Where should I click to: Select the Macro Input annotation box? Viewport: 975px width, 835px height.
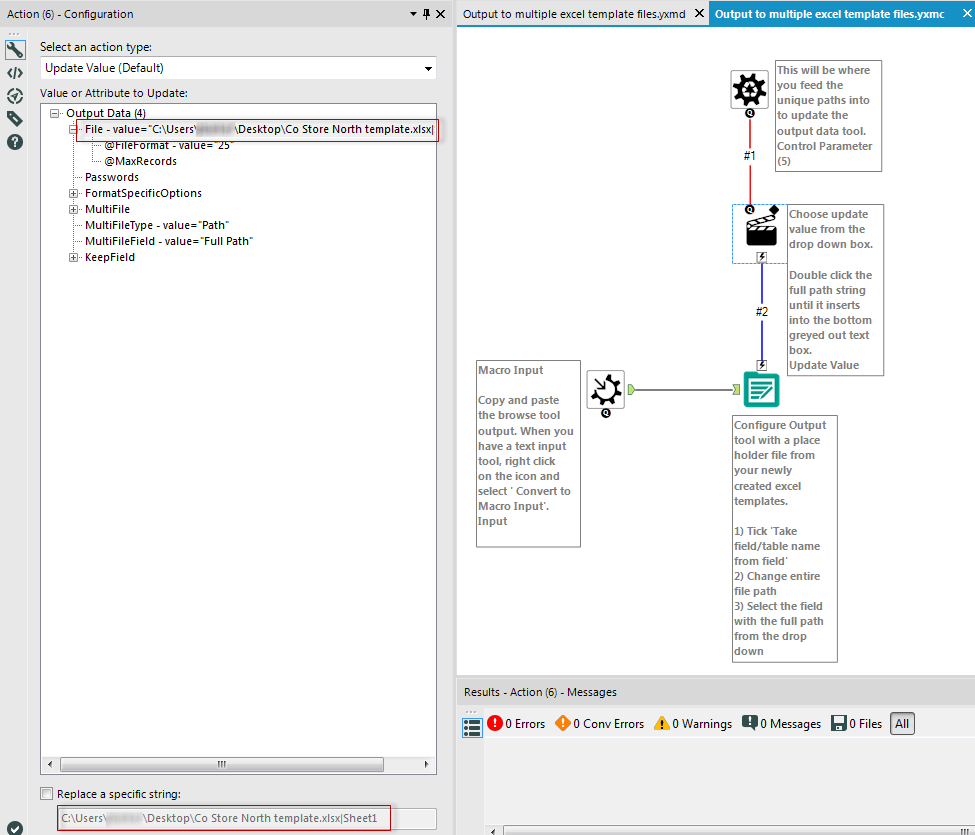click(x=529, y=453)
